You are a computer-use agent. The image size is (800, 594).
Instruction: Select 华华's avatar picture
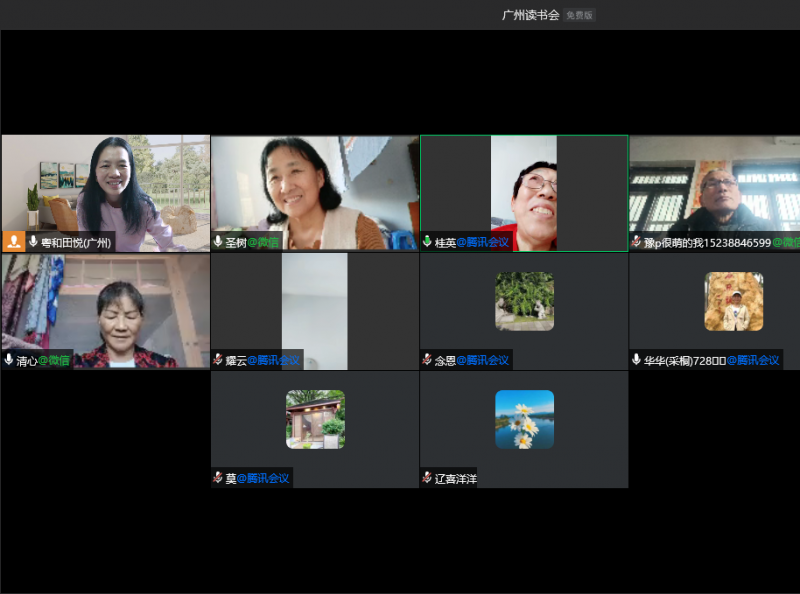733,301
